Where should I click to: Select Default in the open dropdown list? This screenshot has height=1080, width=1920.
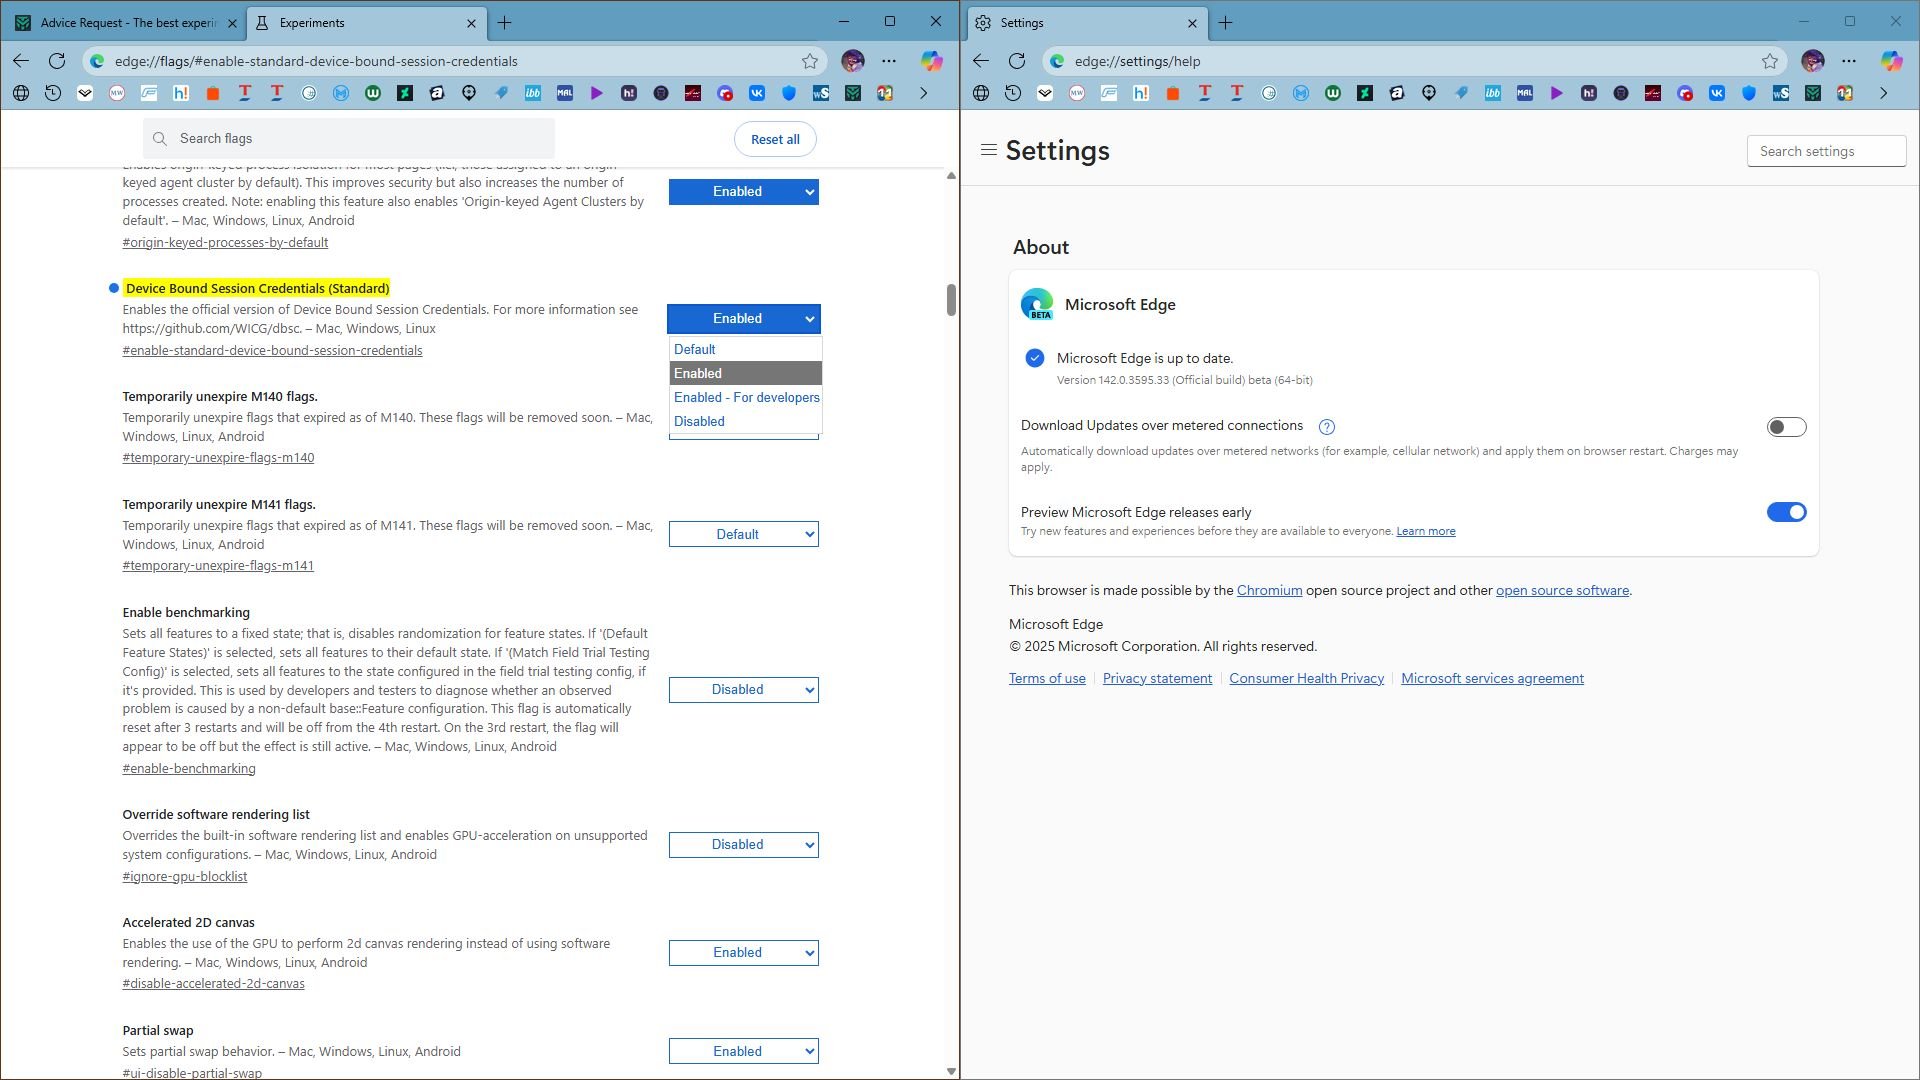pyautogui.click(x=746, y=349)
